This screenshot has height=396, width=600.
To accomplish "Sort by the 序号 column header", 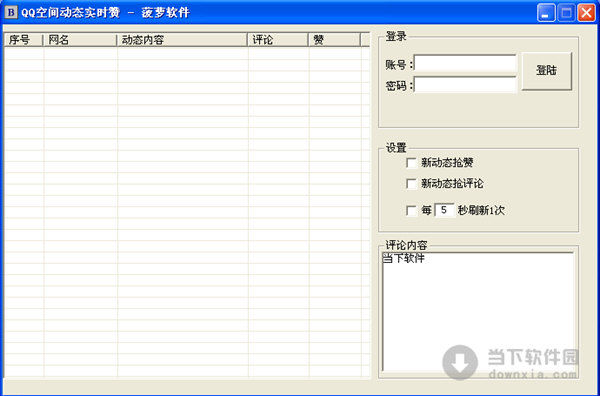I will pyautogui.click(x=24, y=40).
